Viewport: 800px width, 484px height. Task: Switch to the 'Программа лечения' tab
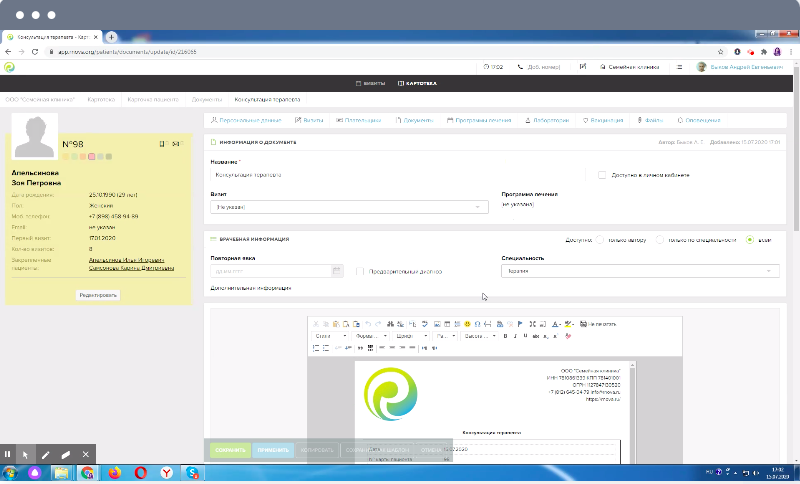[x=479, y=120]
